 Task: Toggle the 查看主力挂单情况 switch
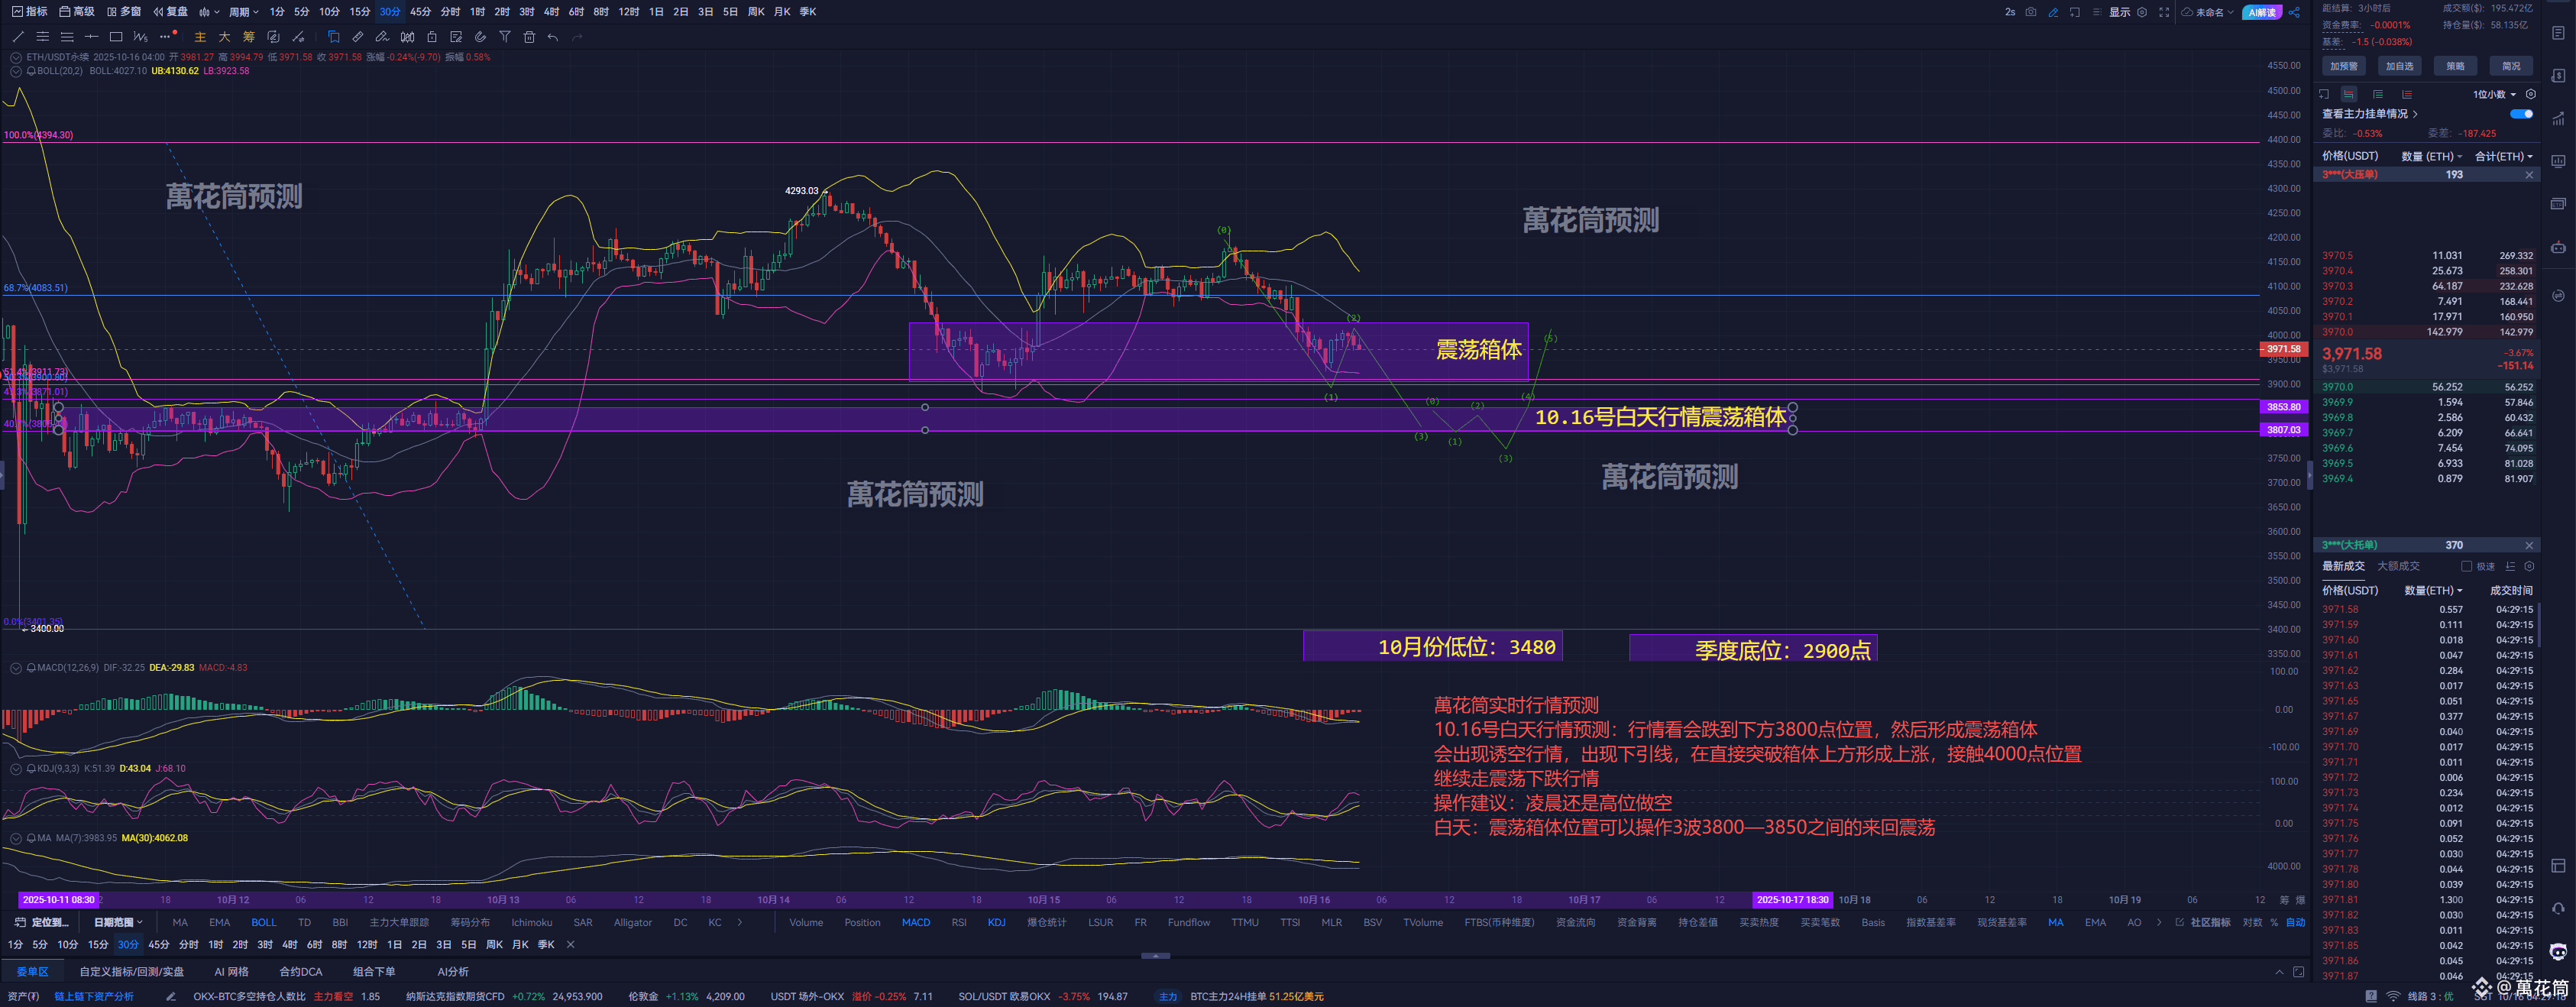(x=2521, y=114)
